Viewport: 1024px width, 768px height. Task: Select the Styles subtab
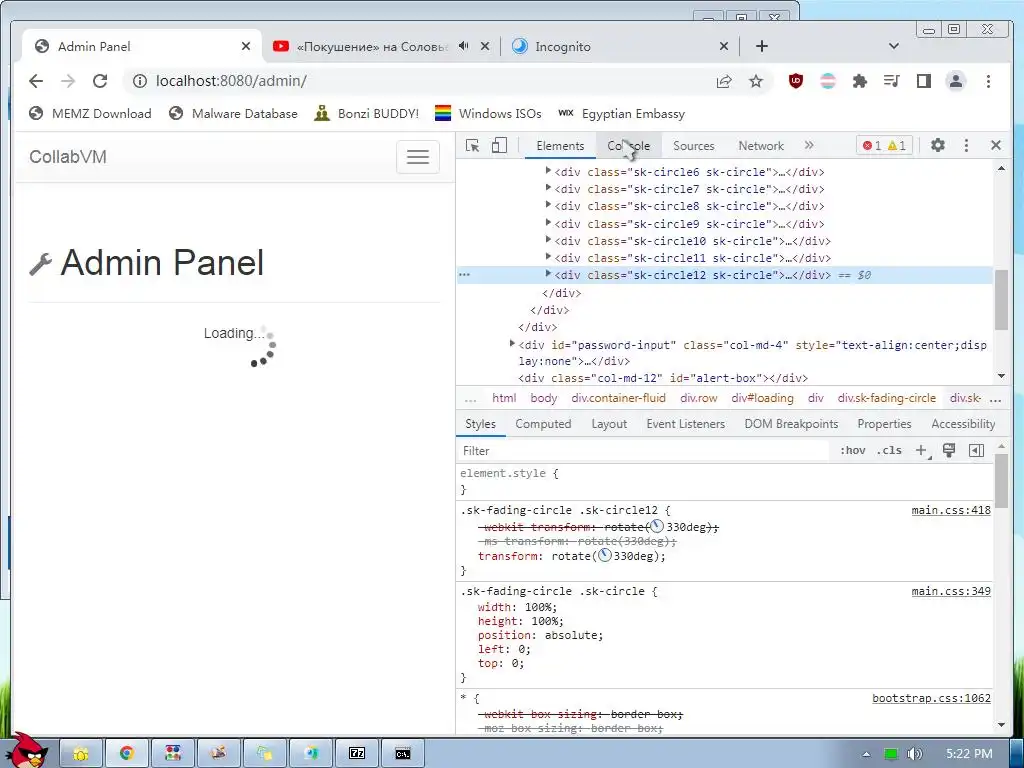click(x=481, y=424)
